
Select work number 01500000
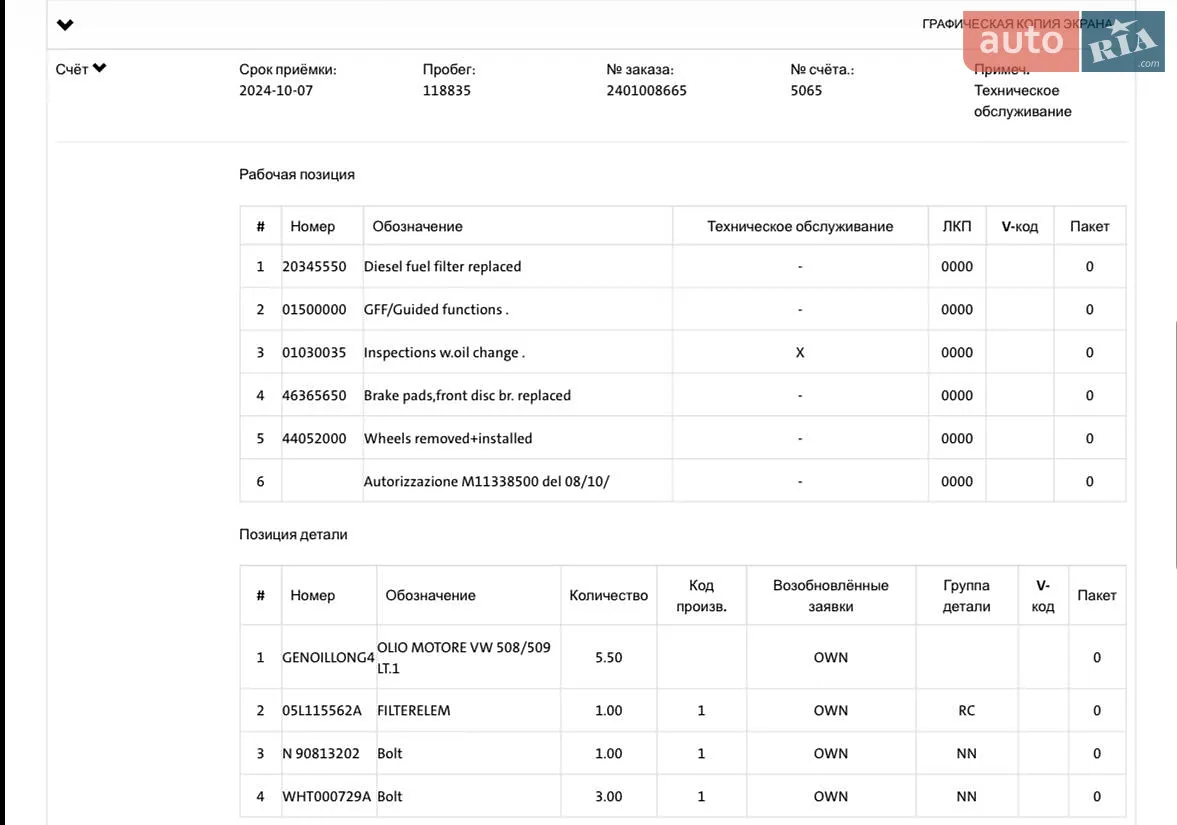pos(315,309)
